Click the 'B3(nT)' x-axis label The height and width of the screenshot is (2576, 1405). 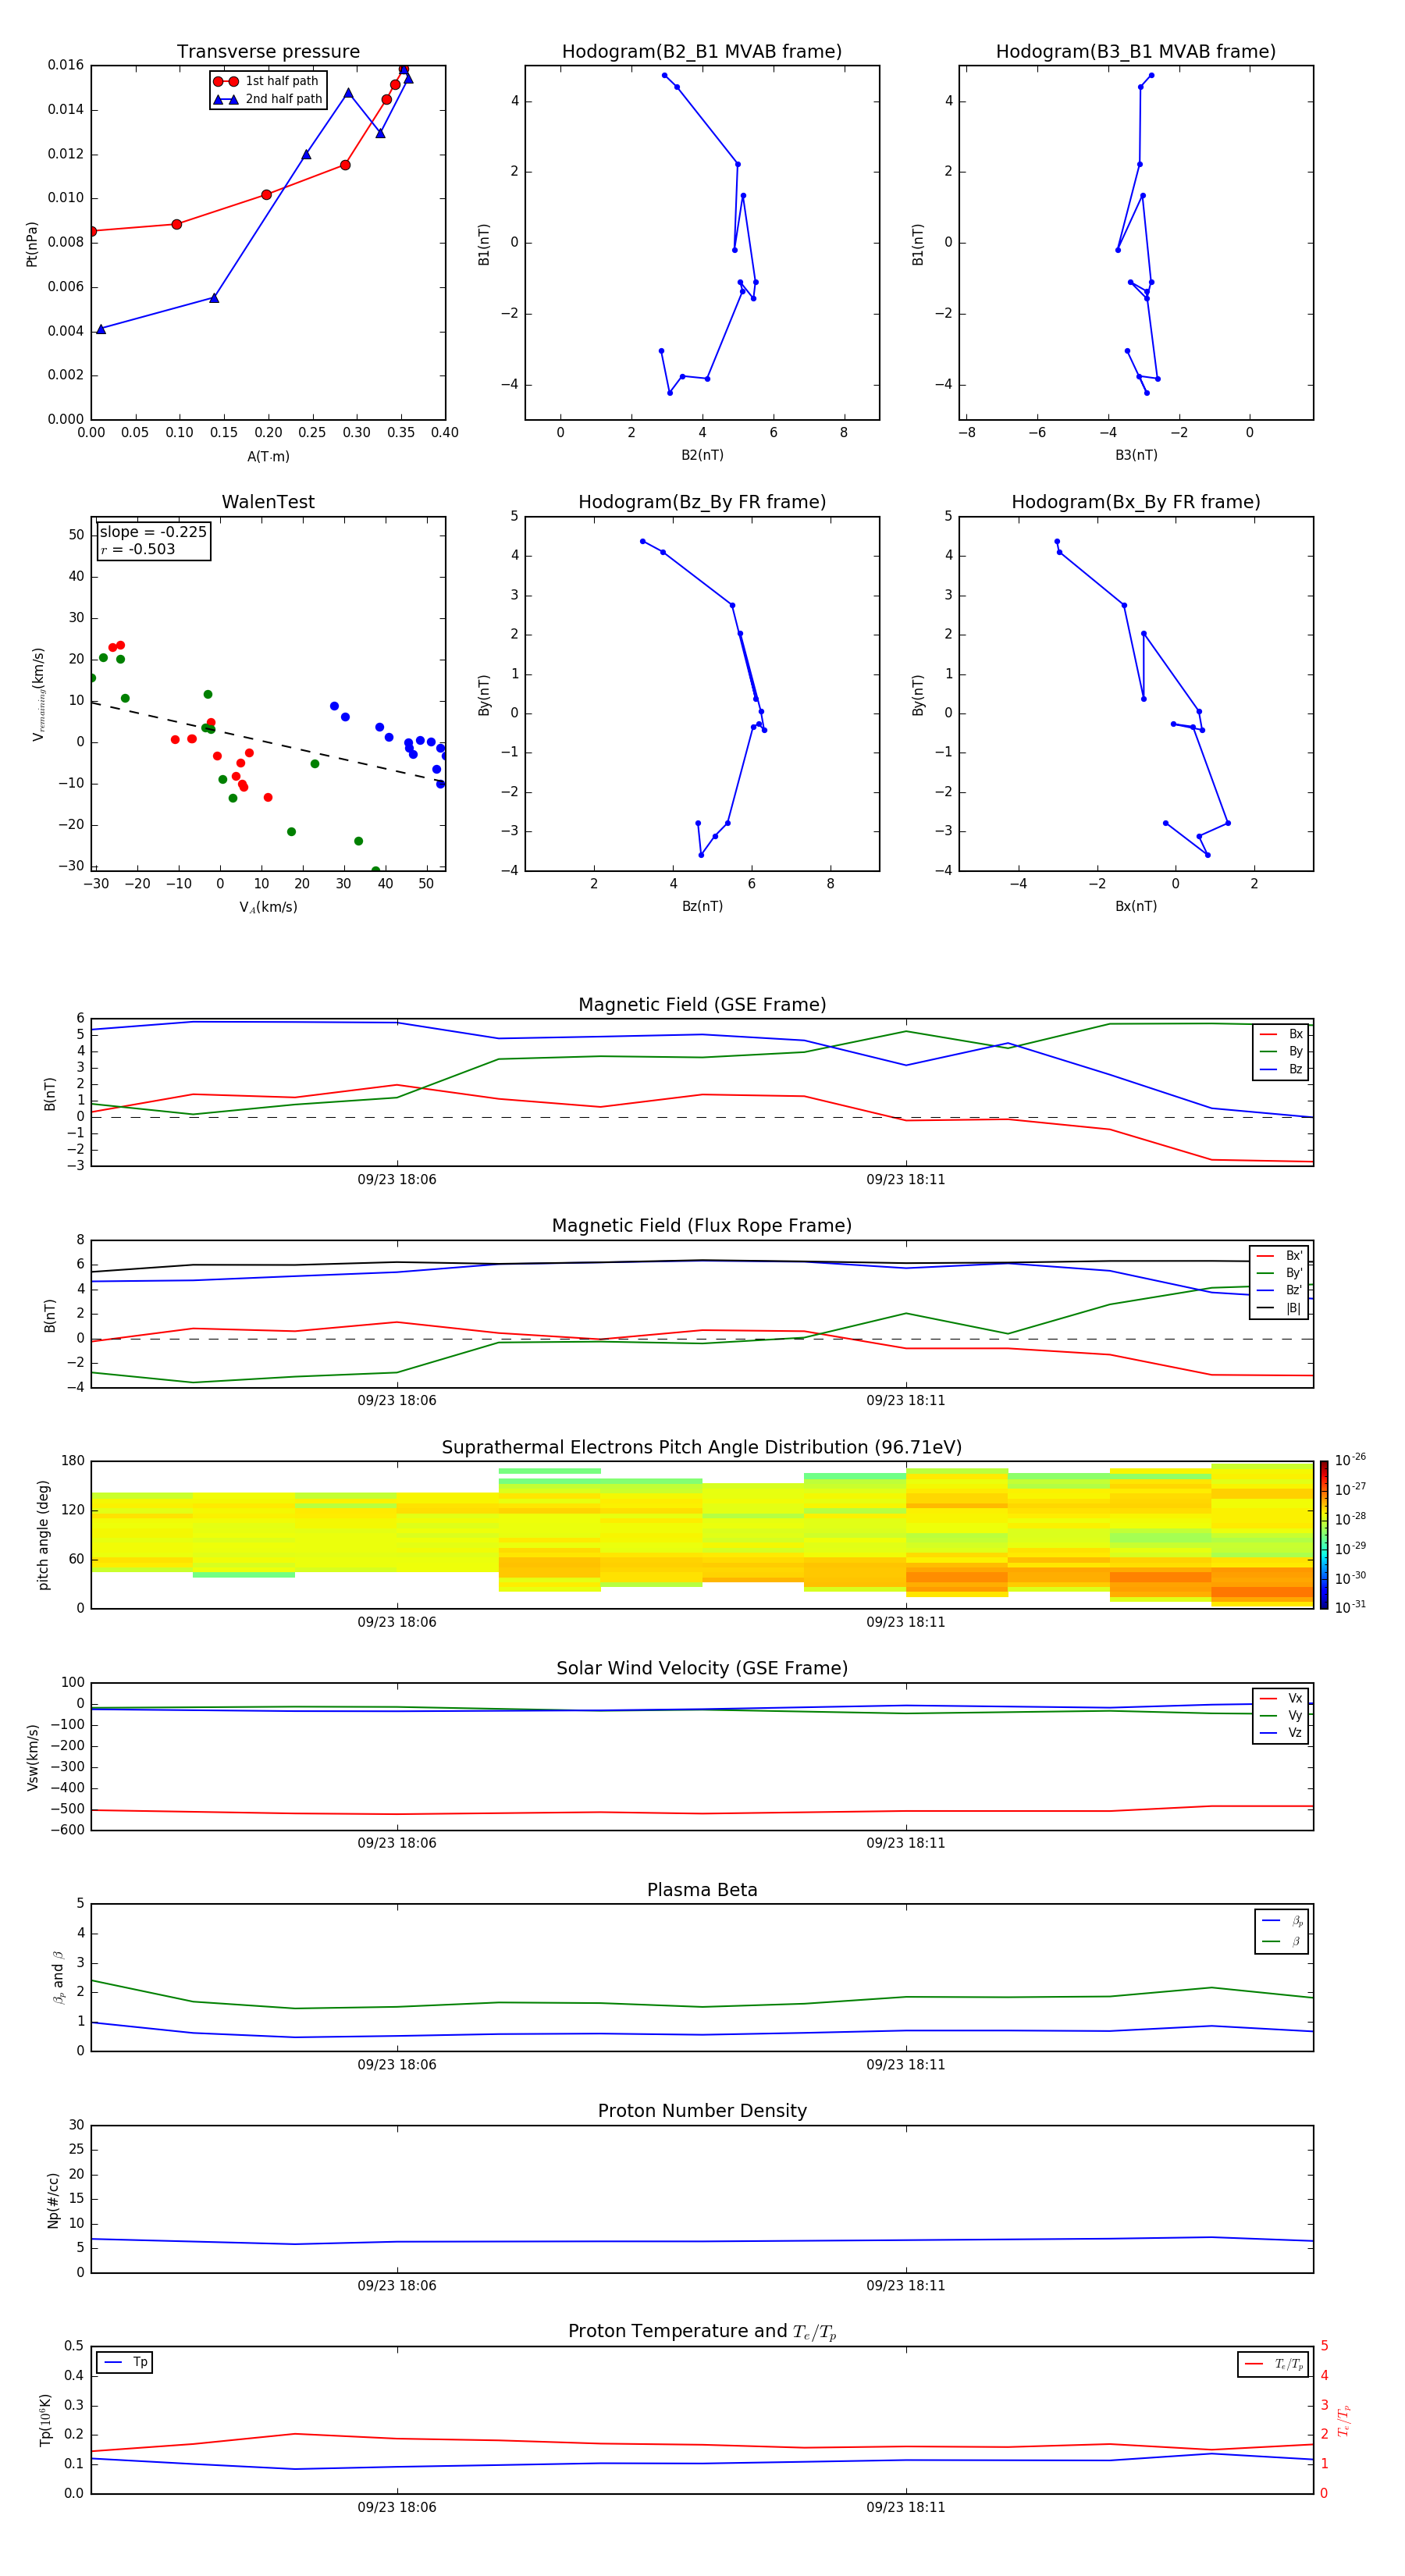click(1136, 455)
